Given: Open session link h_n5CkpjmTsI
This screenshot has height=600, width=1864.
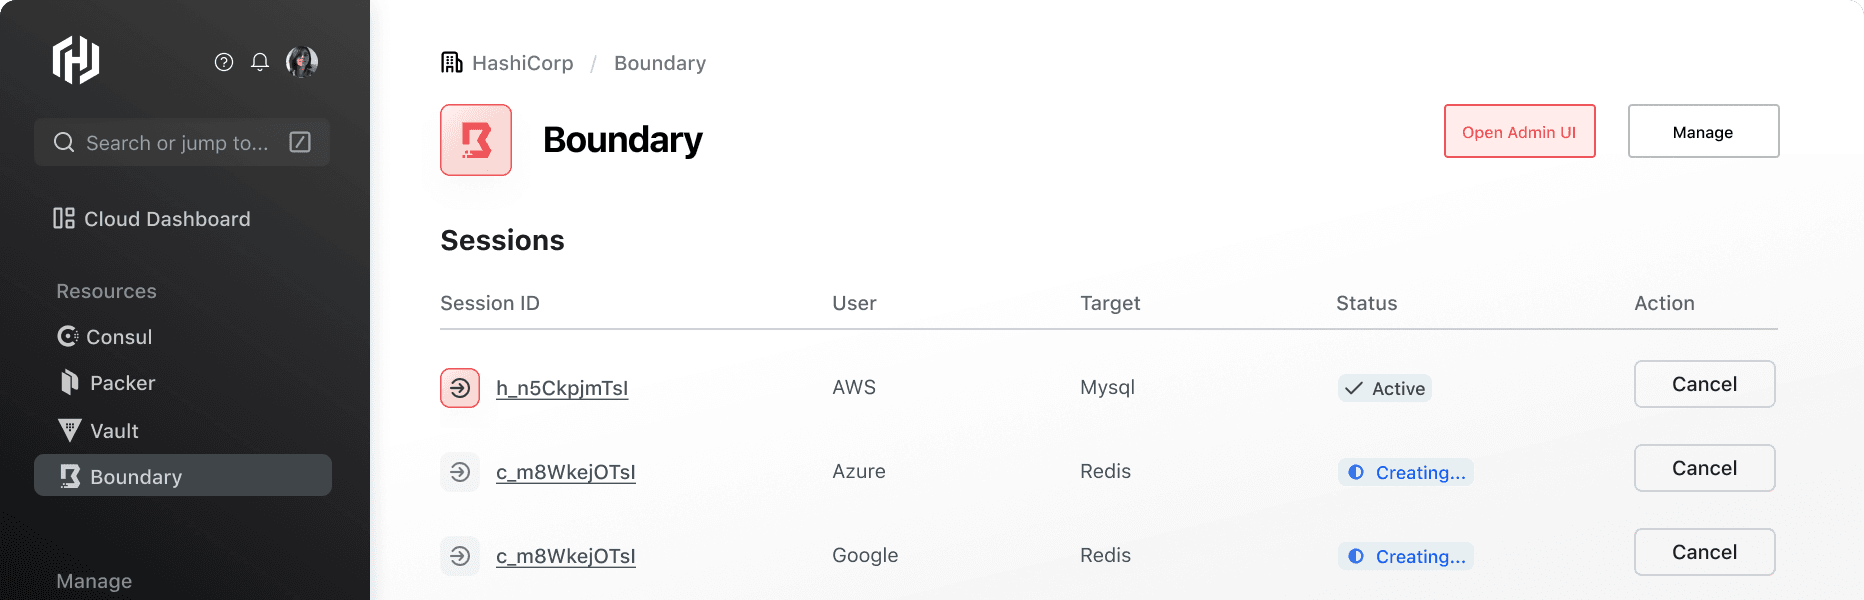Looking at the screenshot, I should pos(562,388).
